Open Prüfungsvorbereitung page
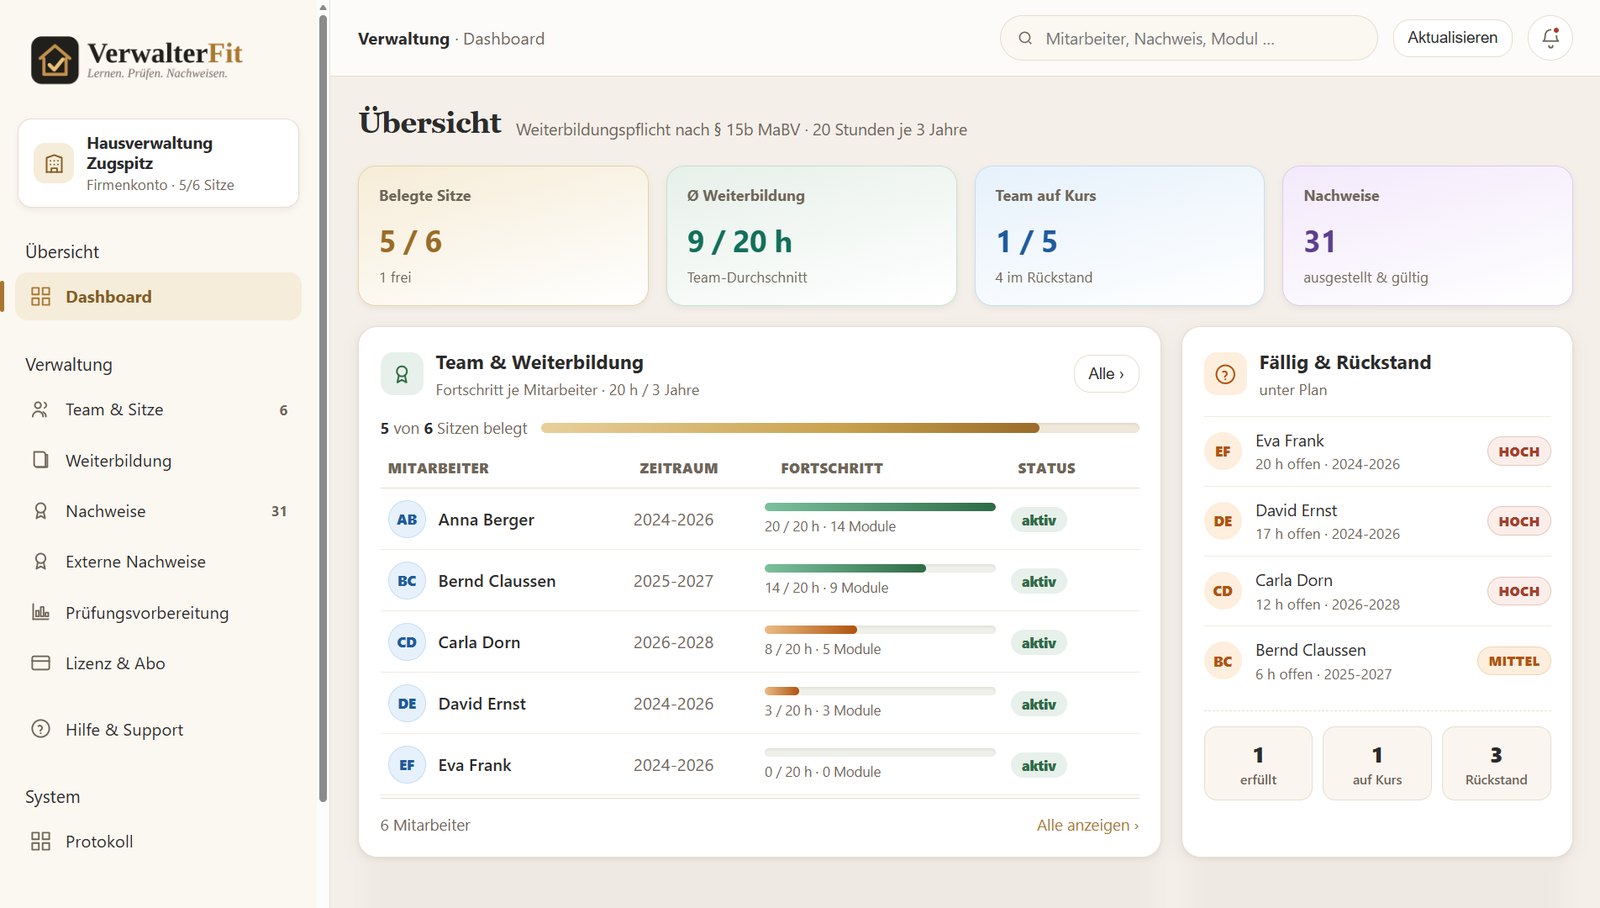1600x908 pixels. 158,612
